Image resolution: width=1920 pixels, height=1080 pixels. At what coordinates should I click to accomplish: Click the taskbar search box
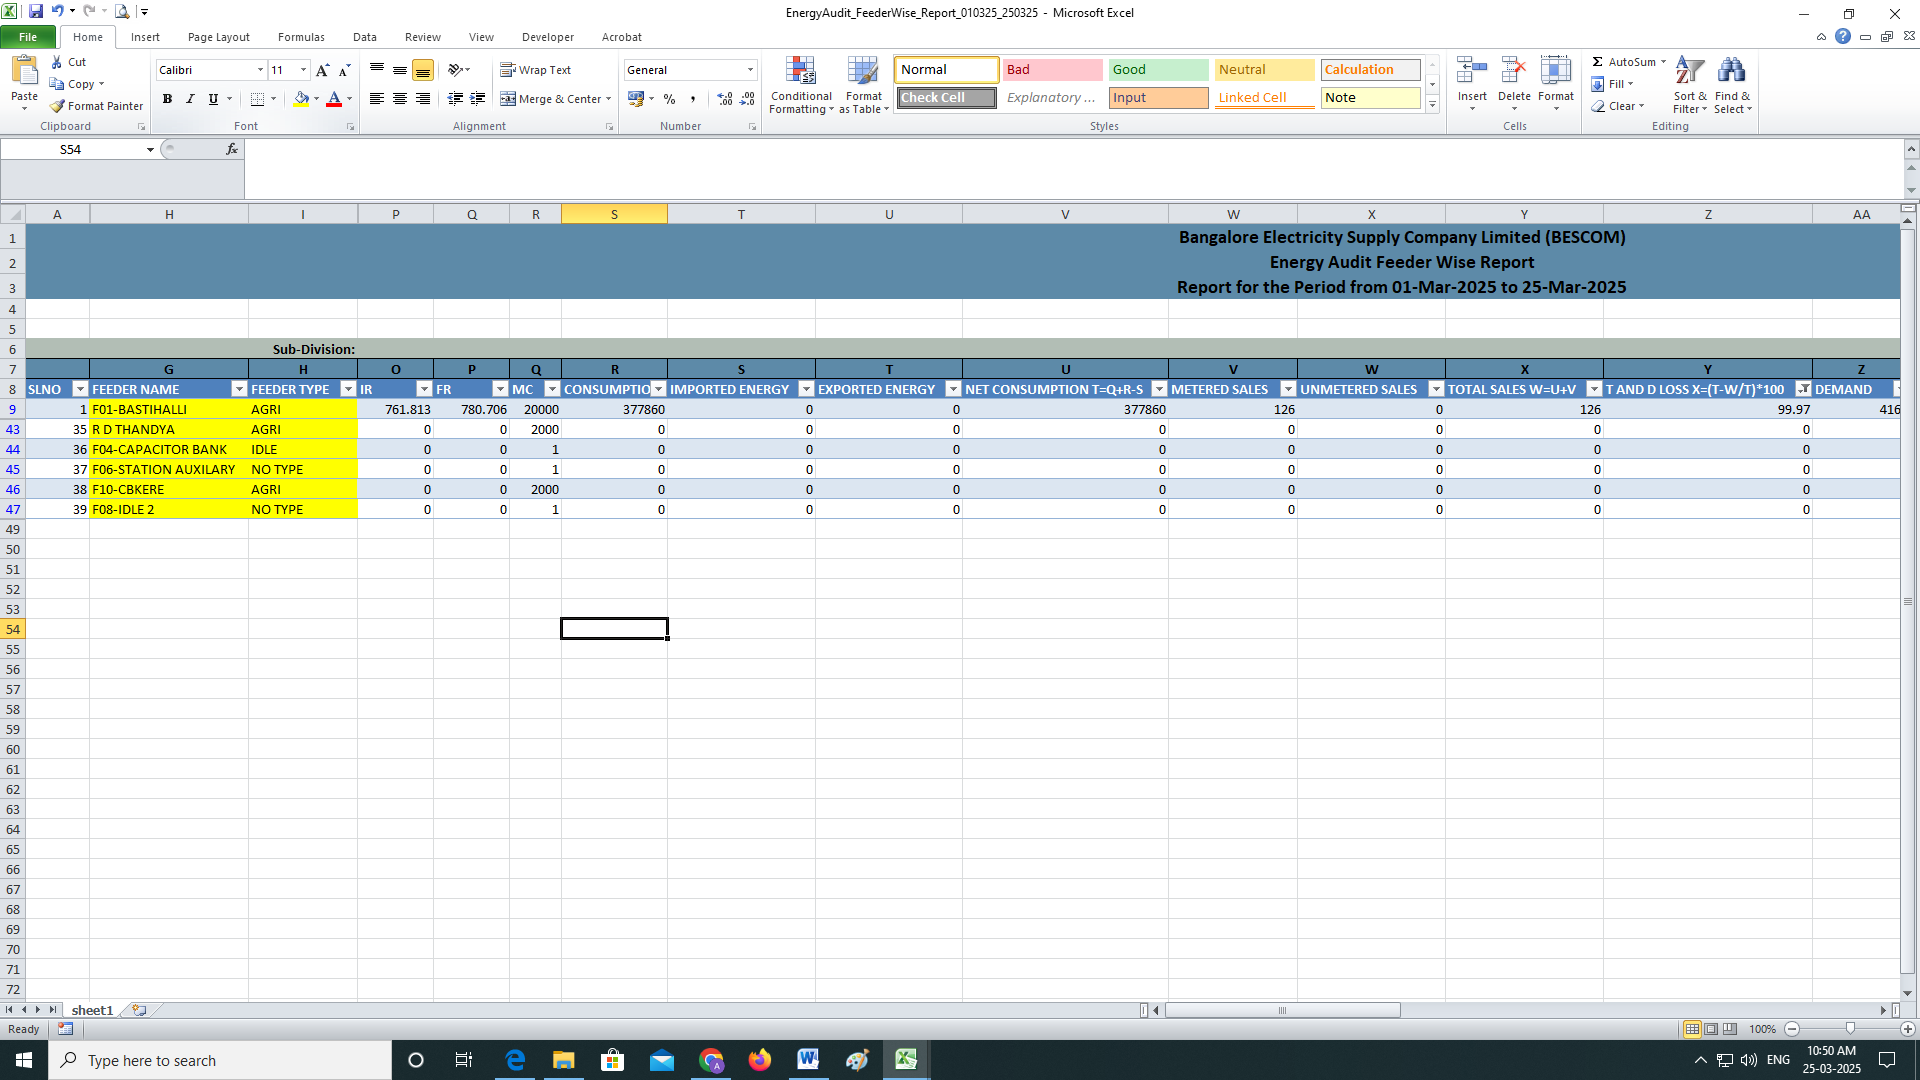click(x=220, y=1060)
